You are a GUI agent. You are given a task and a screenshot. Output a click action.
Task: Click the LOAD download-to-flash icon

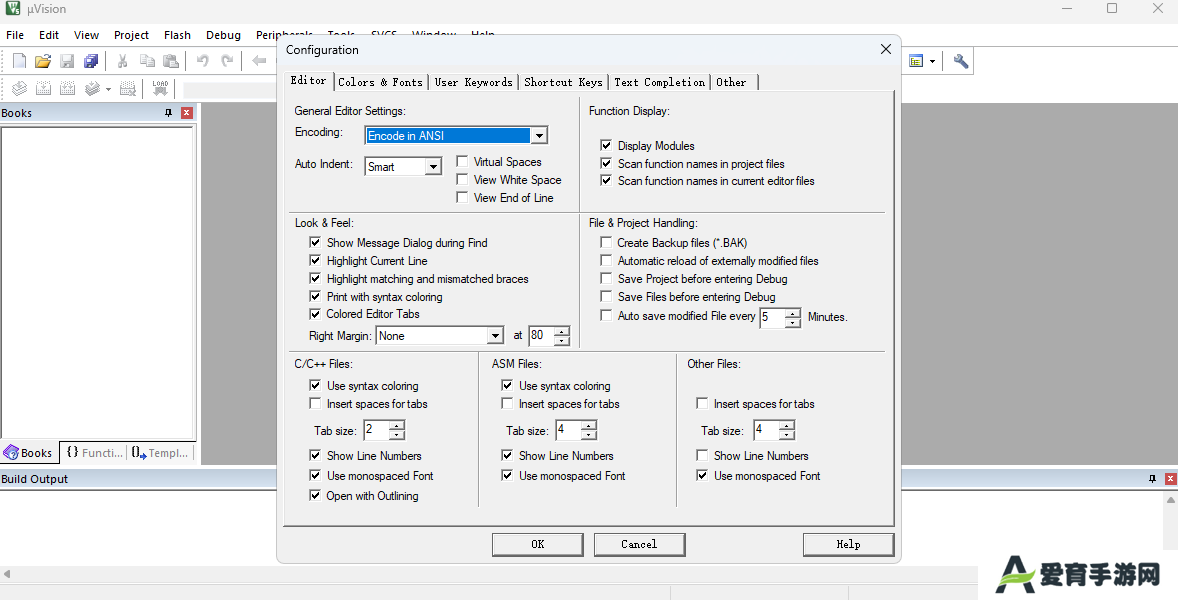(160, 89)
